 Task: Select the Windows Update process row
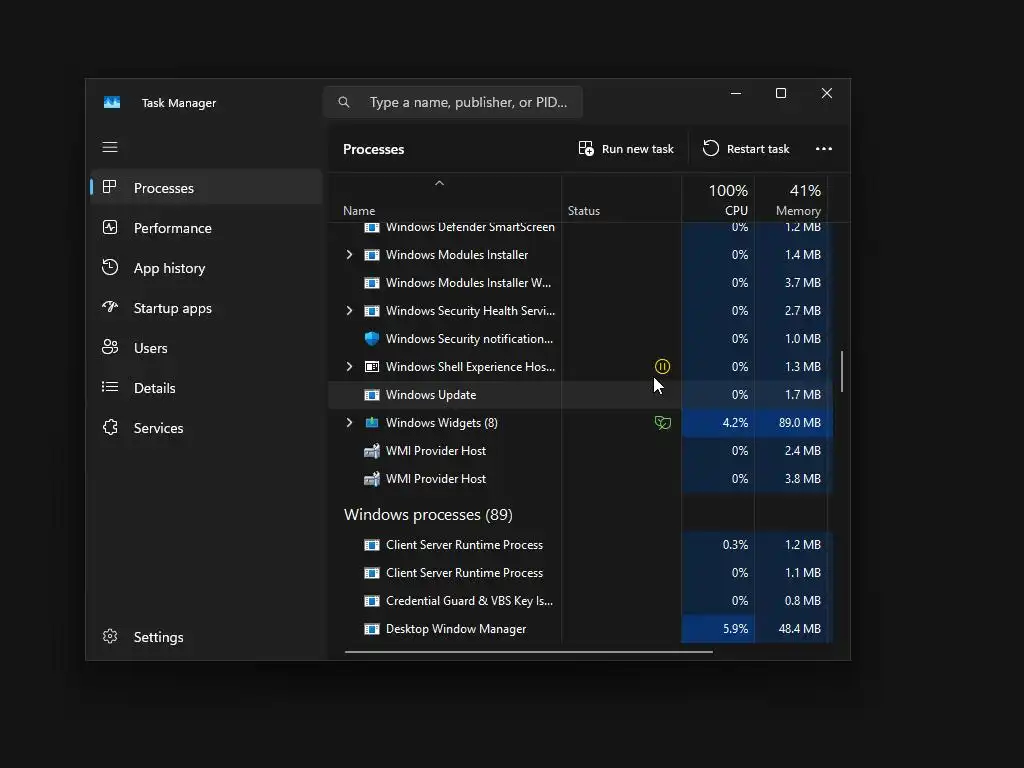click(581, 394)
